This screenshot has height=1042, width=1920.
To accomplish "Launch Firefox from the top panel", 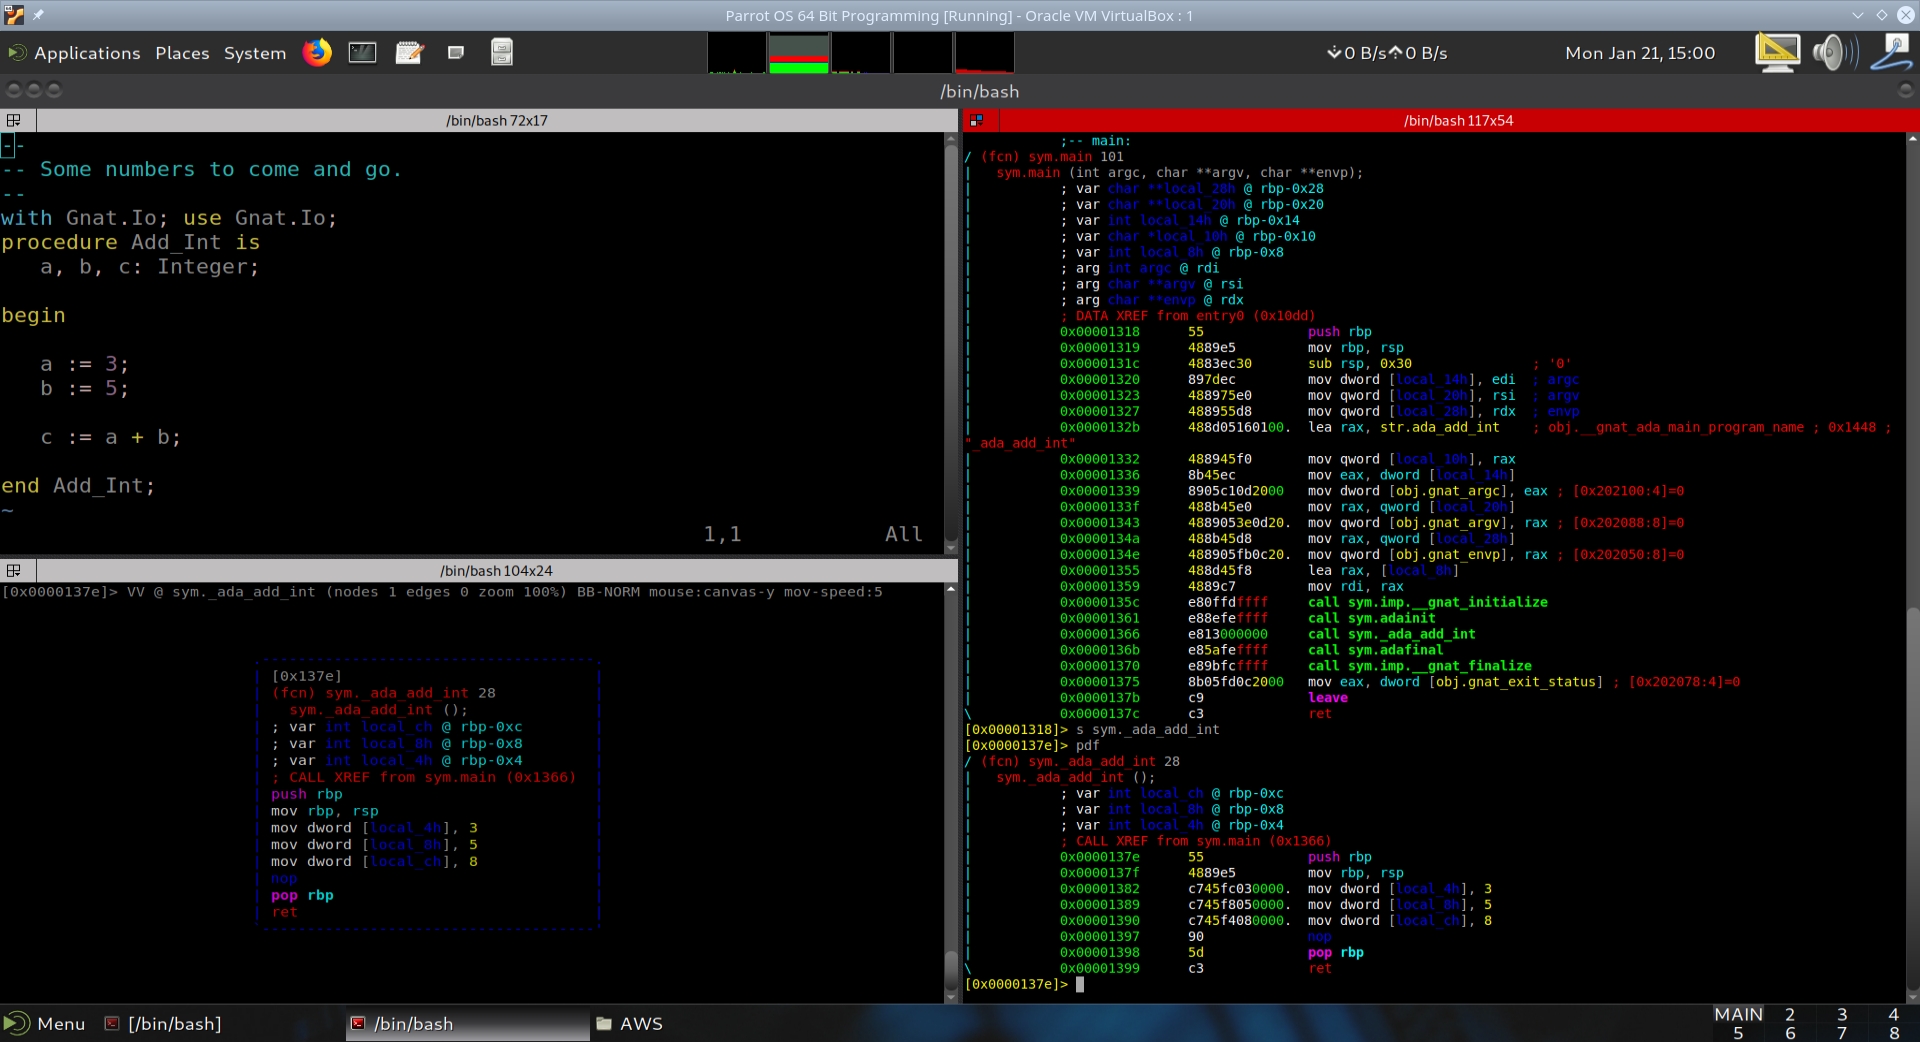I will [317, 52].
